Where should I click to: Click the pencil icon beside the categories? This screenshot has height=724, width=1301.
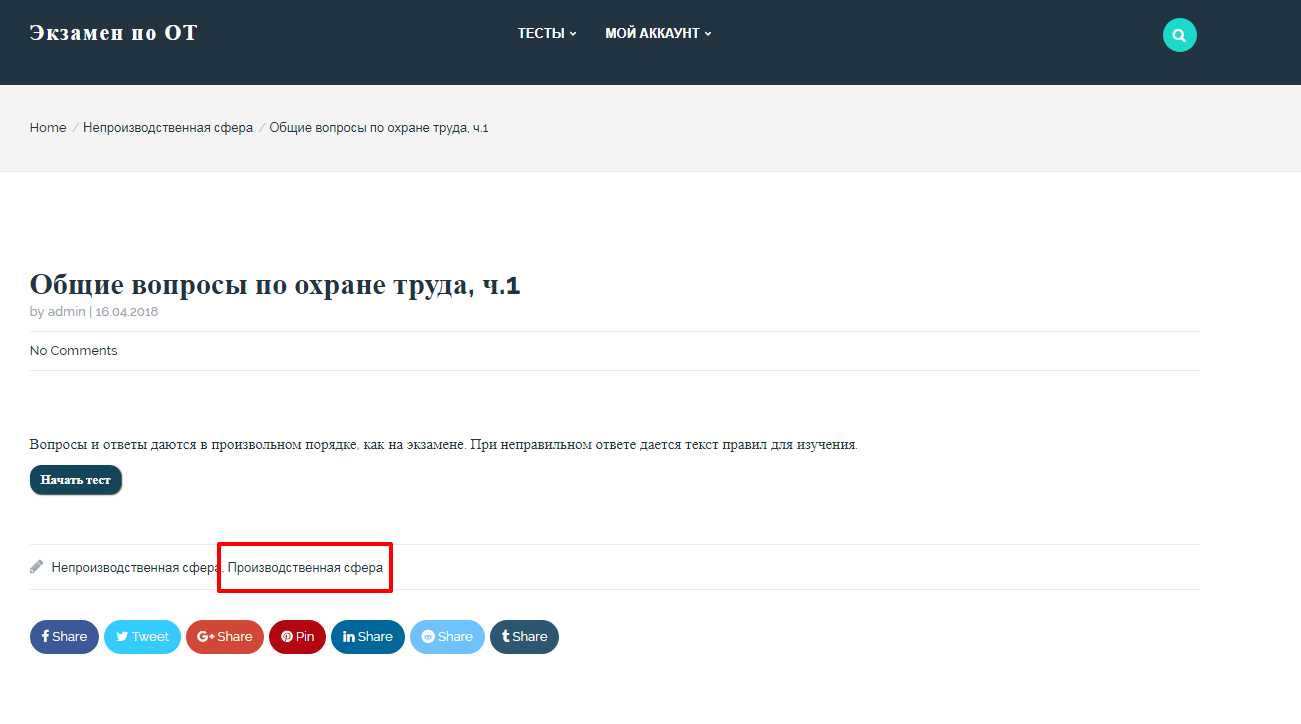click(37, 567)
